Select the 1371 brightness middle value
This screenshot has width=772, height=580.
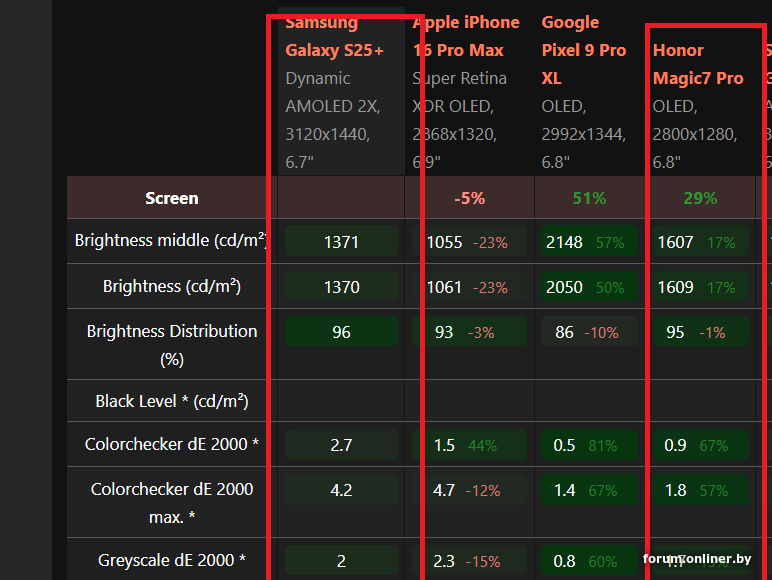pos(341,242)
